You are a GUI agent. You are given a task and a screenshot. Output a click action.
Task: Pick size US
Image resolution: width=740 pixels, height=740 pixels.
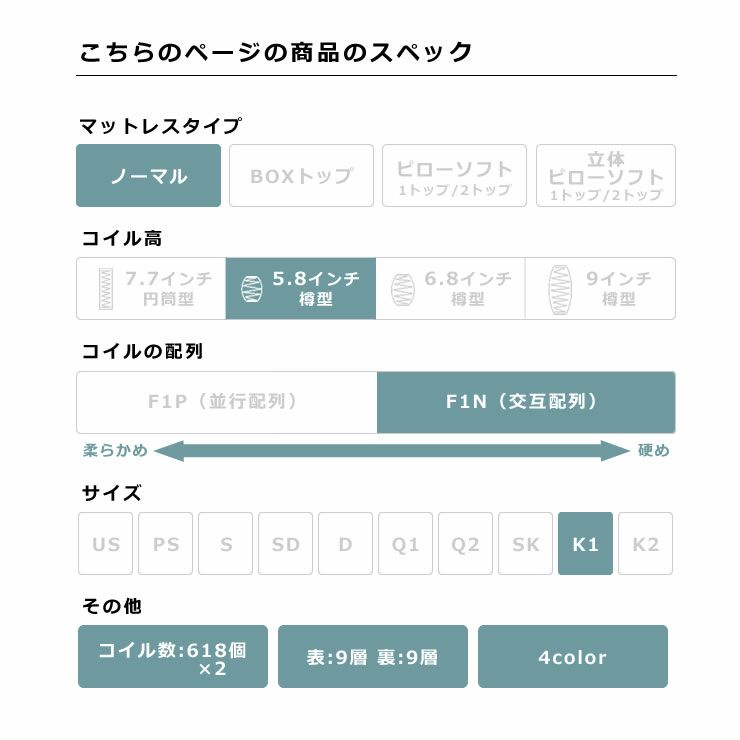click(x=105, y=544)
